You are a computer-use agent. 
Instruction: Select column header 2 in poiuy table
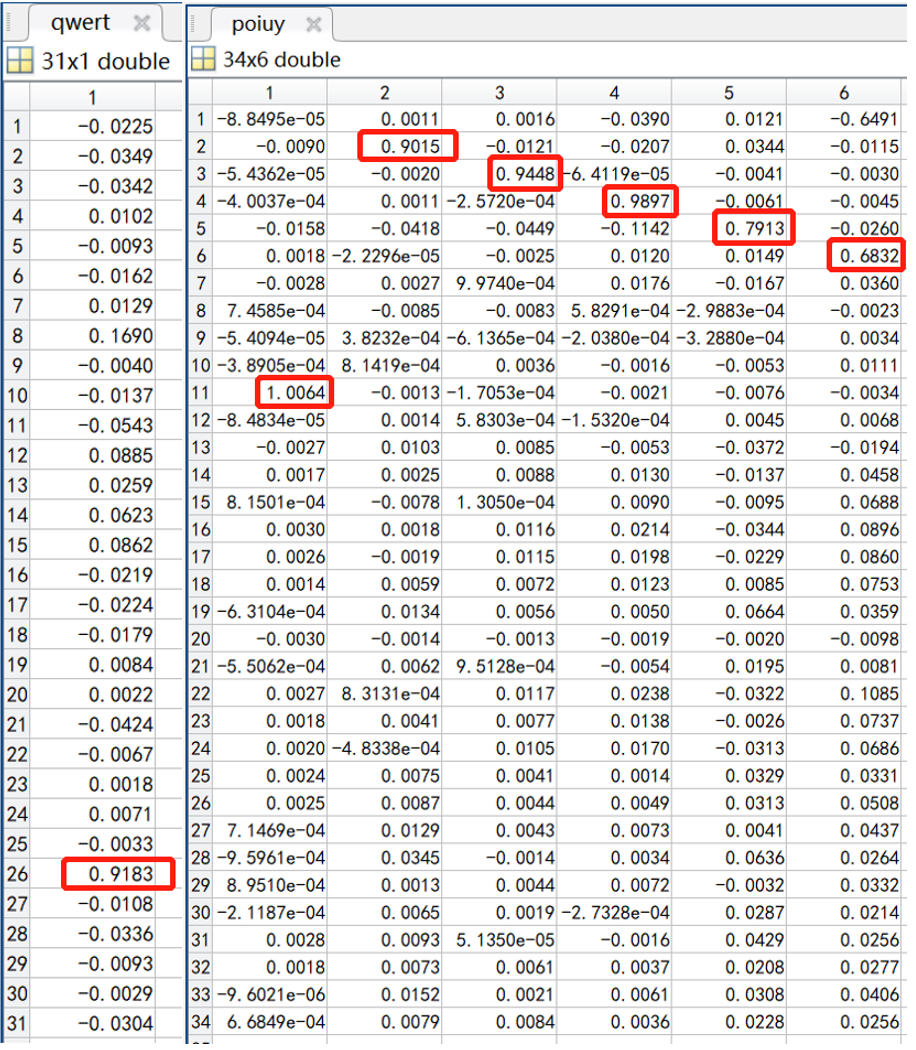[x=384, y=92]
